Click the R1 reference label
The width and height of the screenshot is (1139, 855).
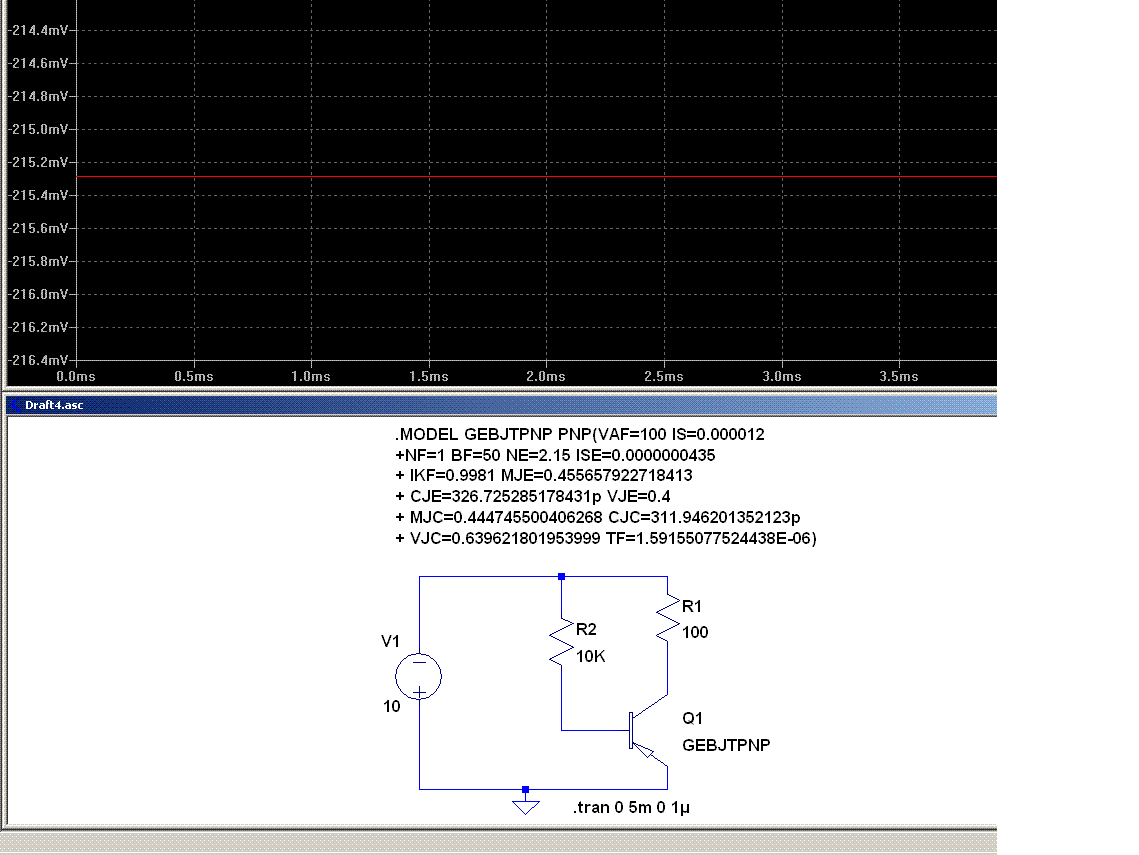point(692,607)
